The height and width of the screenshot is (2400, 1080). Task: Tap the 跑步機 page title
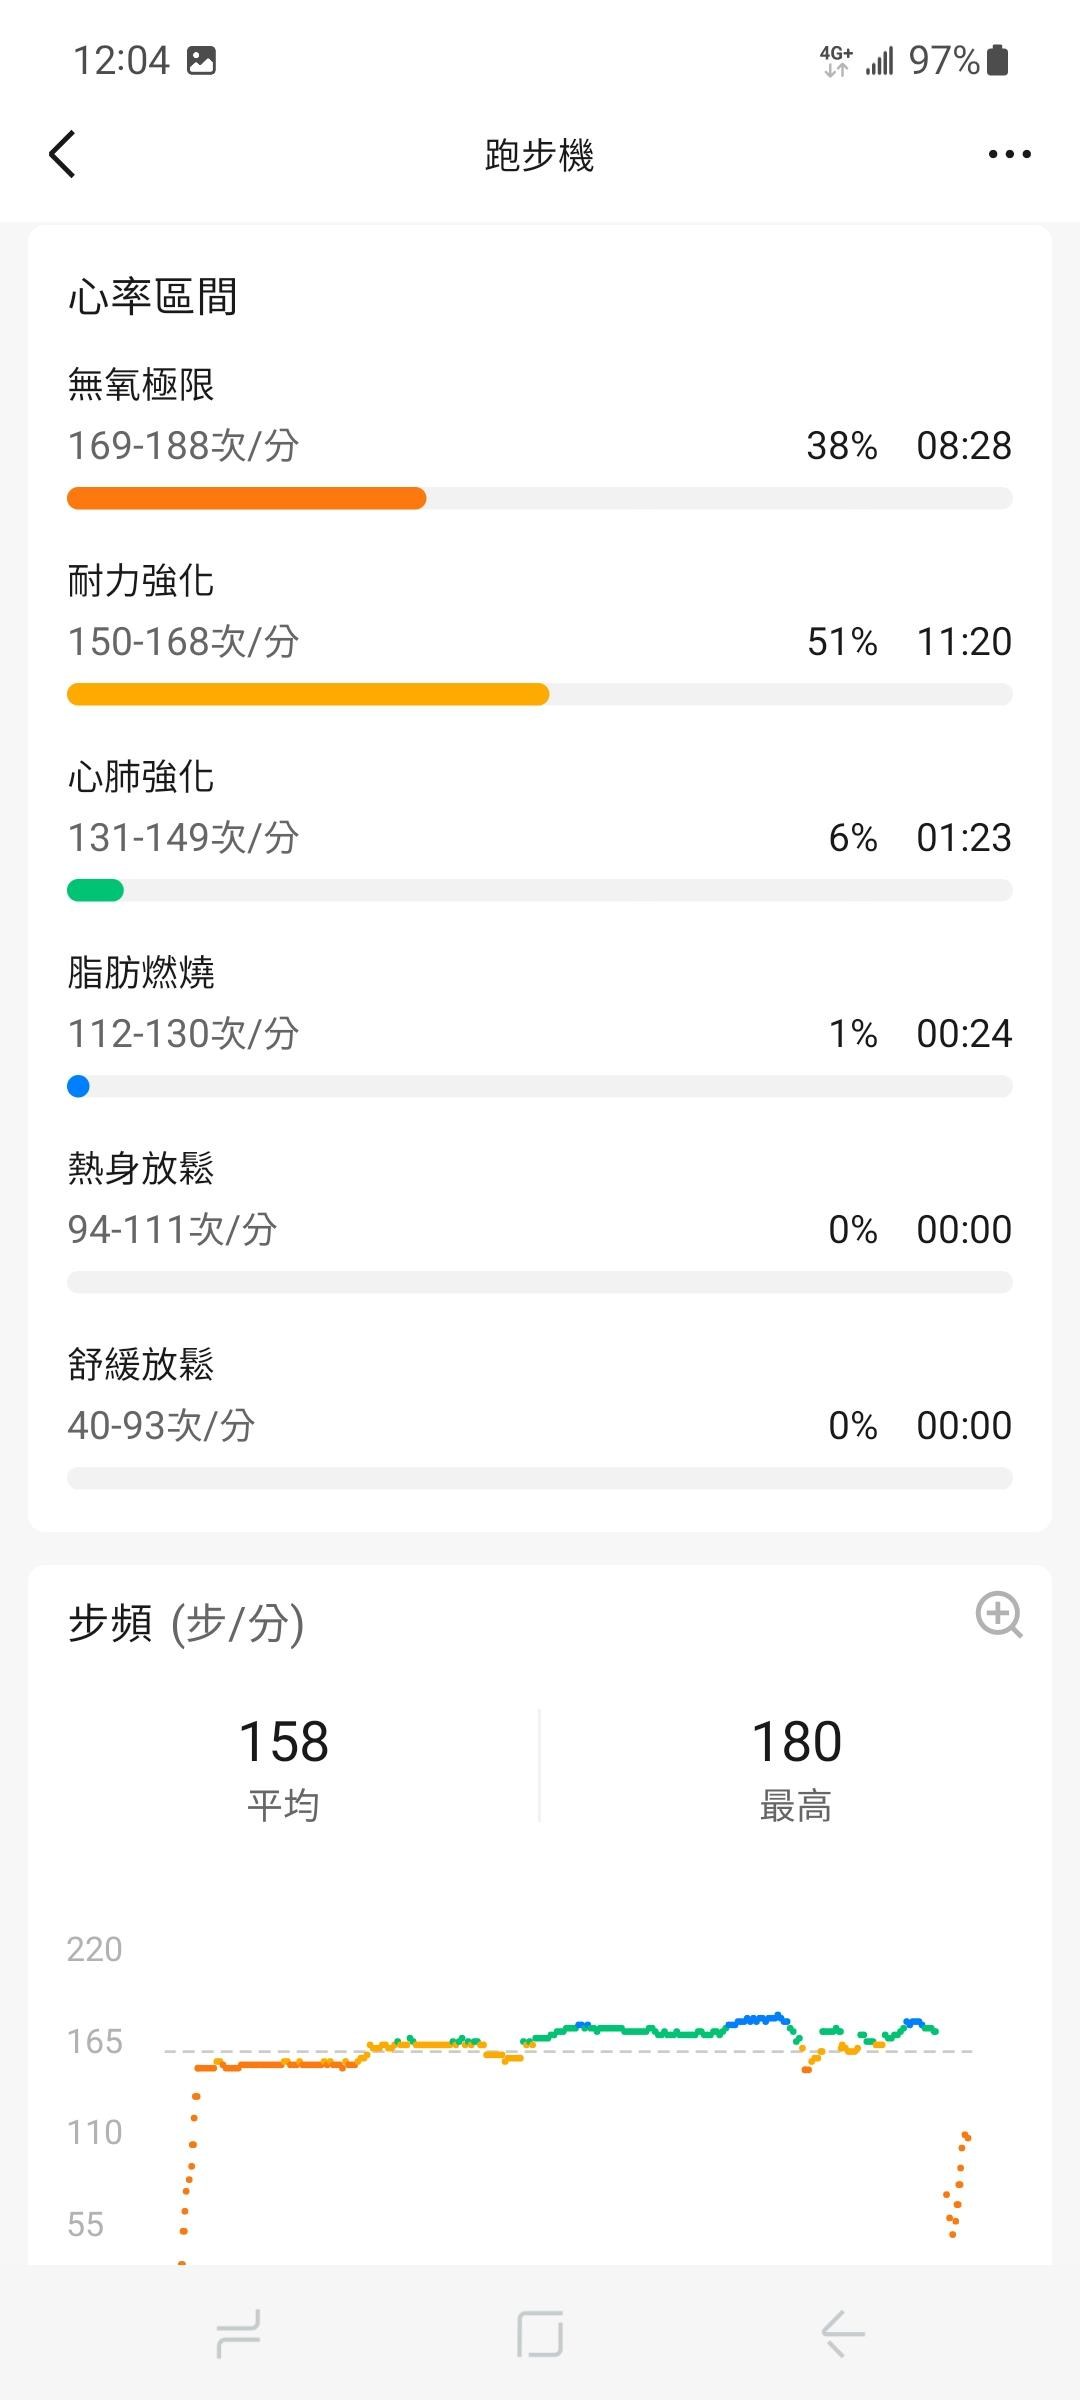pos(539,155)
